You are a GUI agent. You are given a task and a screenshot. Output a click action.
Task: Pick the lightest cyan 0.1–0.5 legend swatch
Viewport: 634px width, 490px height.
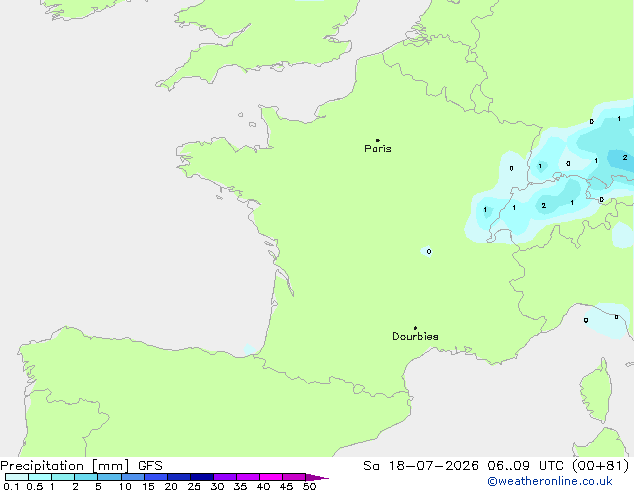[x=17, y=477]
